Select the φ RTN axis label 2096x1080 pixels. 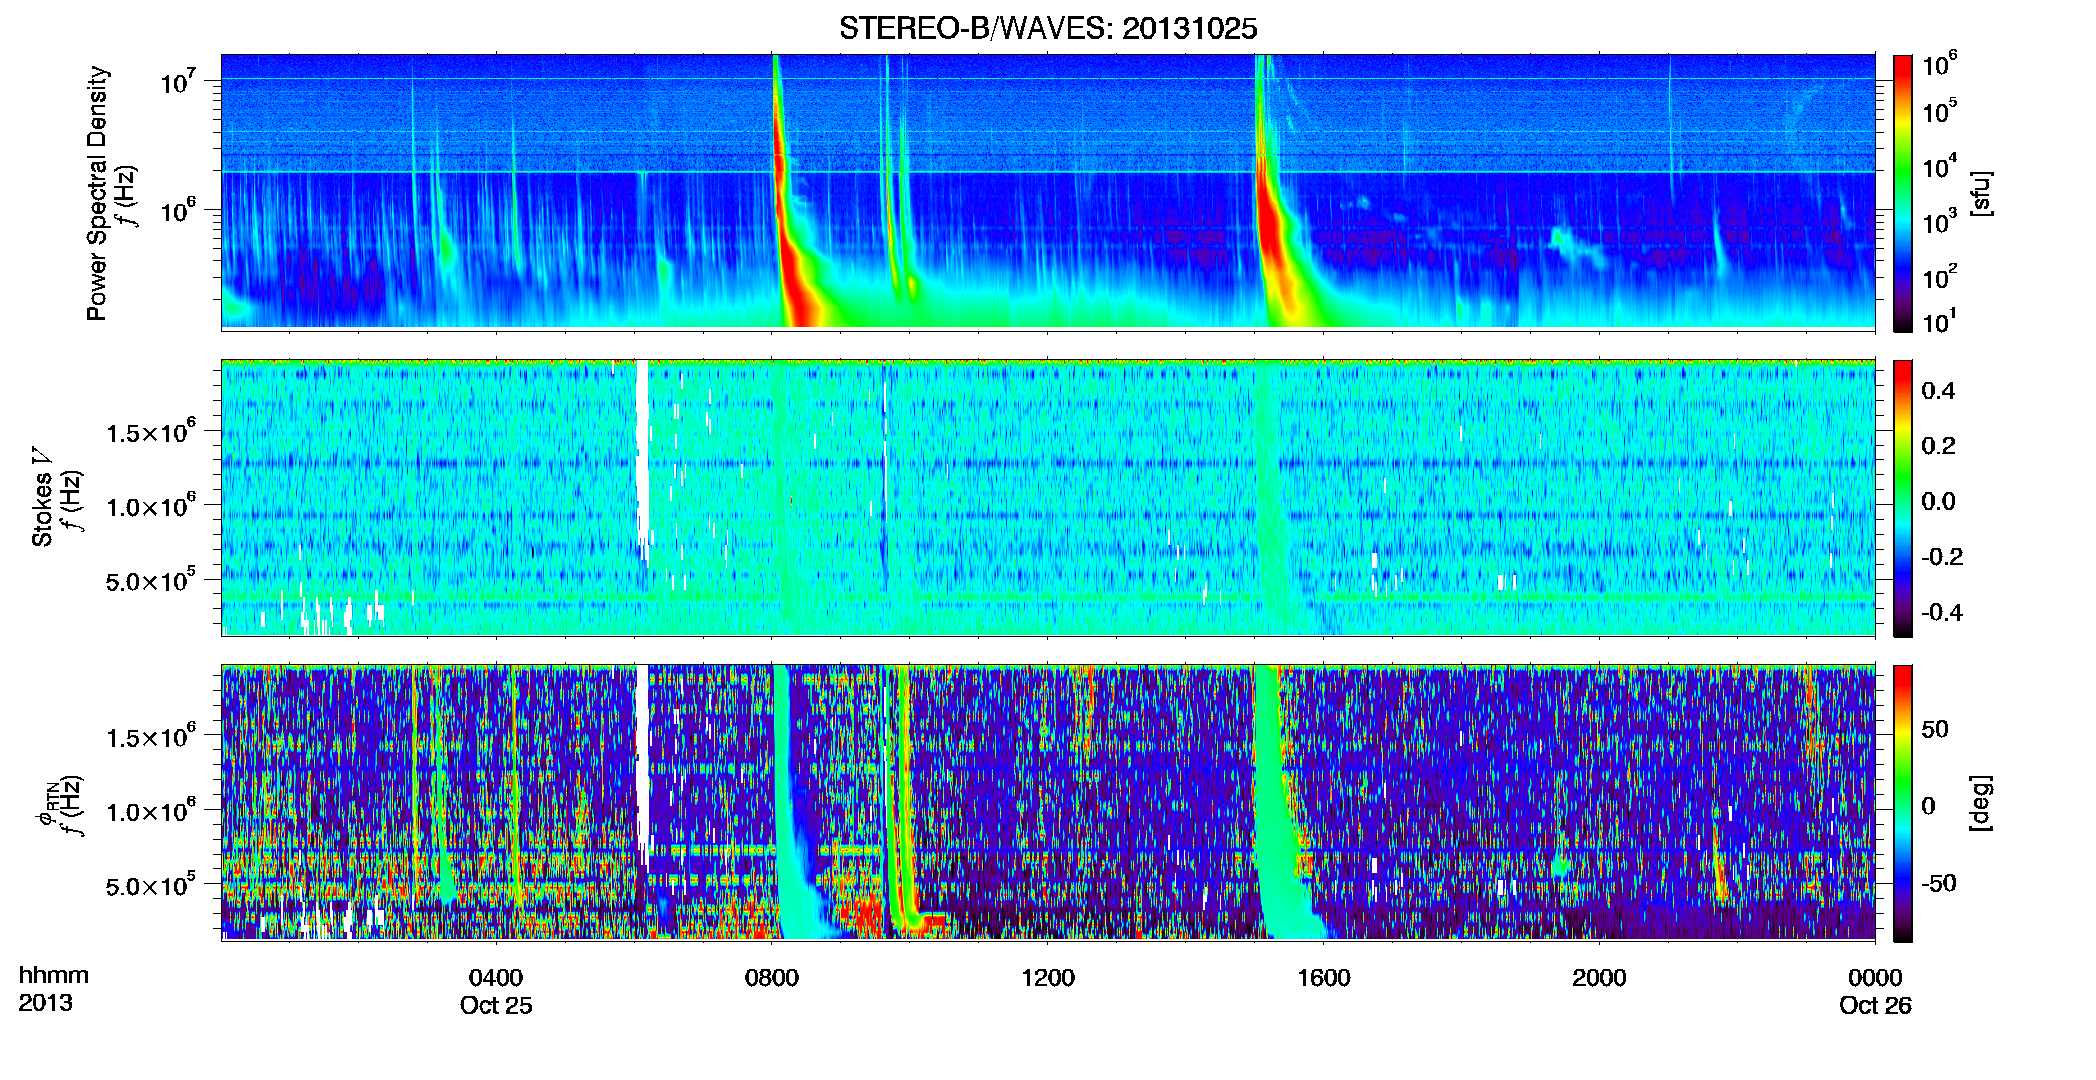click(47, 803)
